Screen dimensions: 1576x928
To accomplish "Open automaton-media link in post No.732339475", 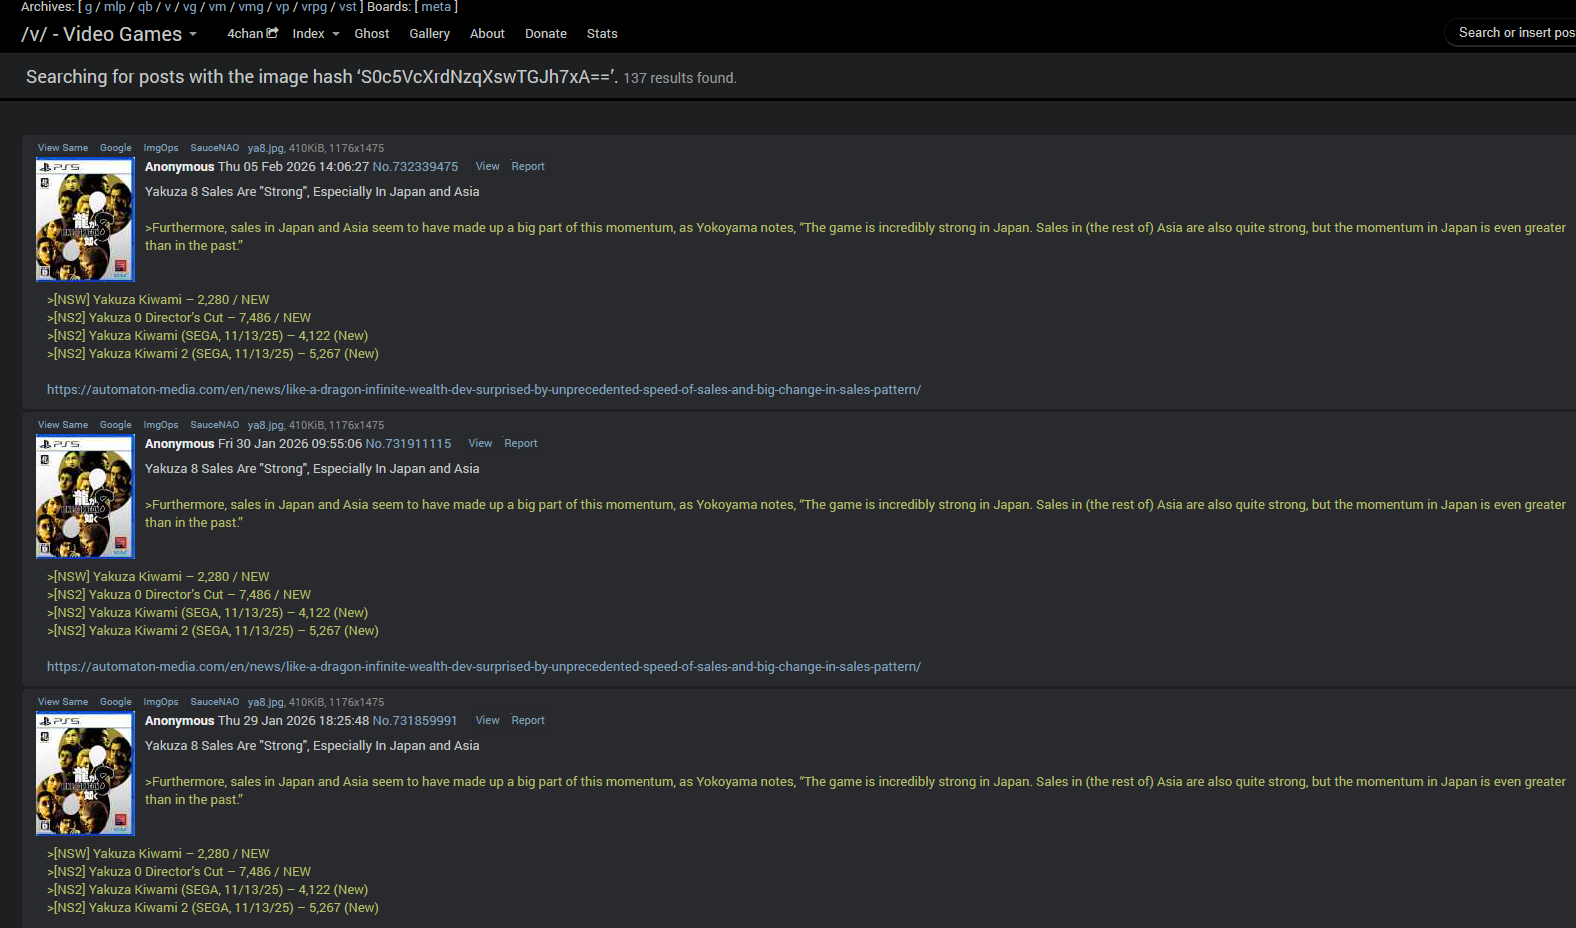I will 484,390.
